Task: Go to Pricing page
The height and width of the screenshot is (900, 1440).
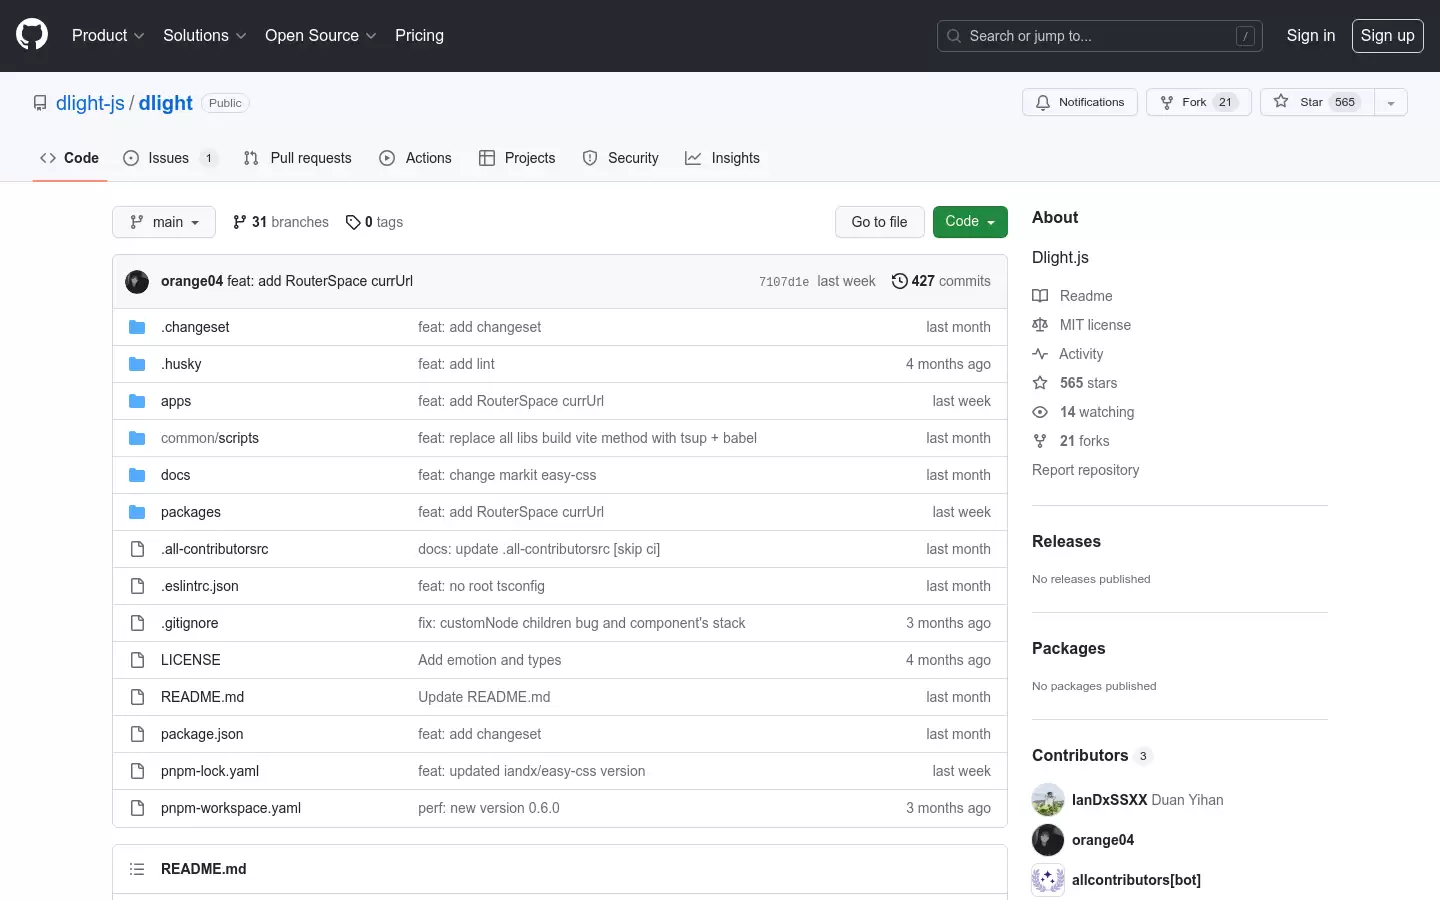Action: tap(419, 35)
